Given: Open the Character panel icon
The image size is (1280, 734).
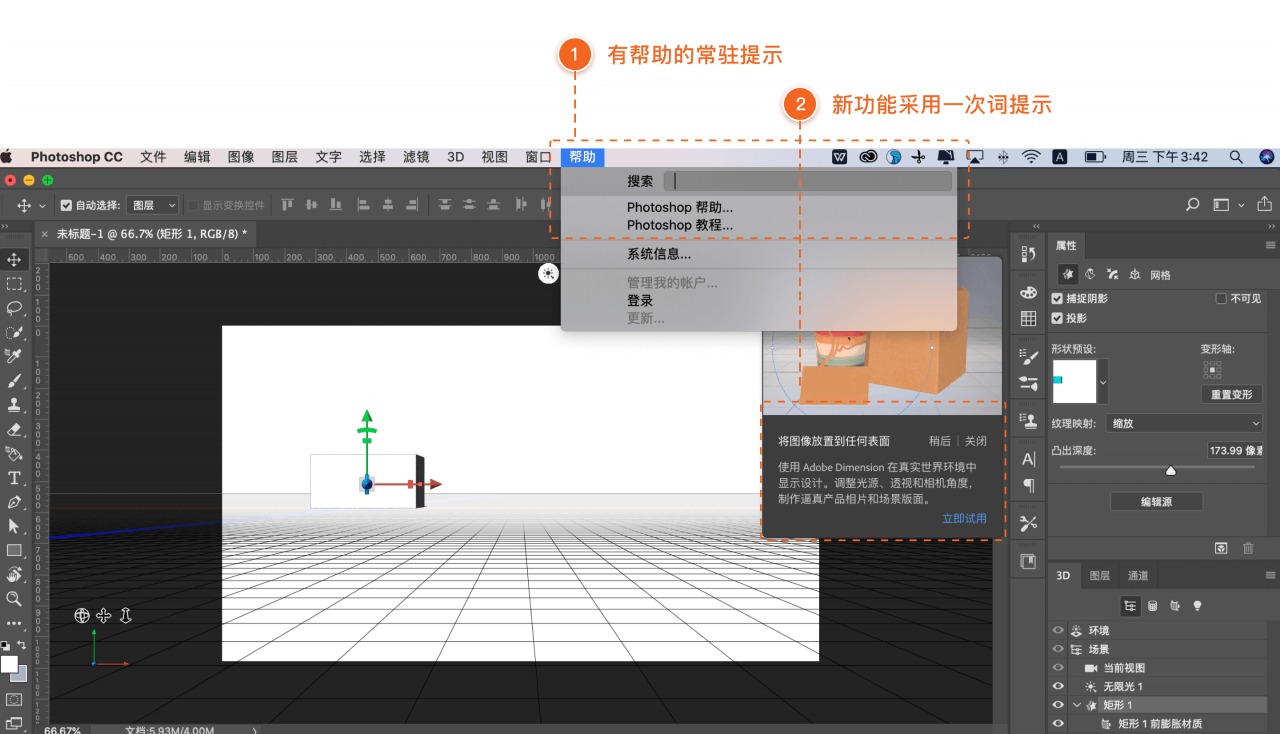Looking at the screenshot, I should tap(1028, 459).
